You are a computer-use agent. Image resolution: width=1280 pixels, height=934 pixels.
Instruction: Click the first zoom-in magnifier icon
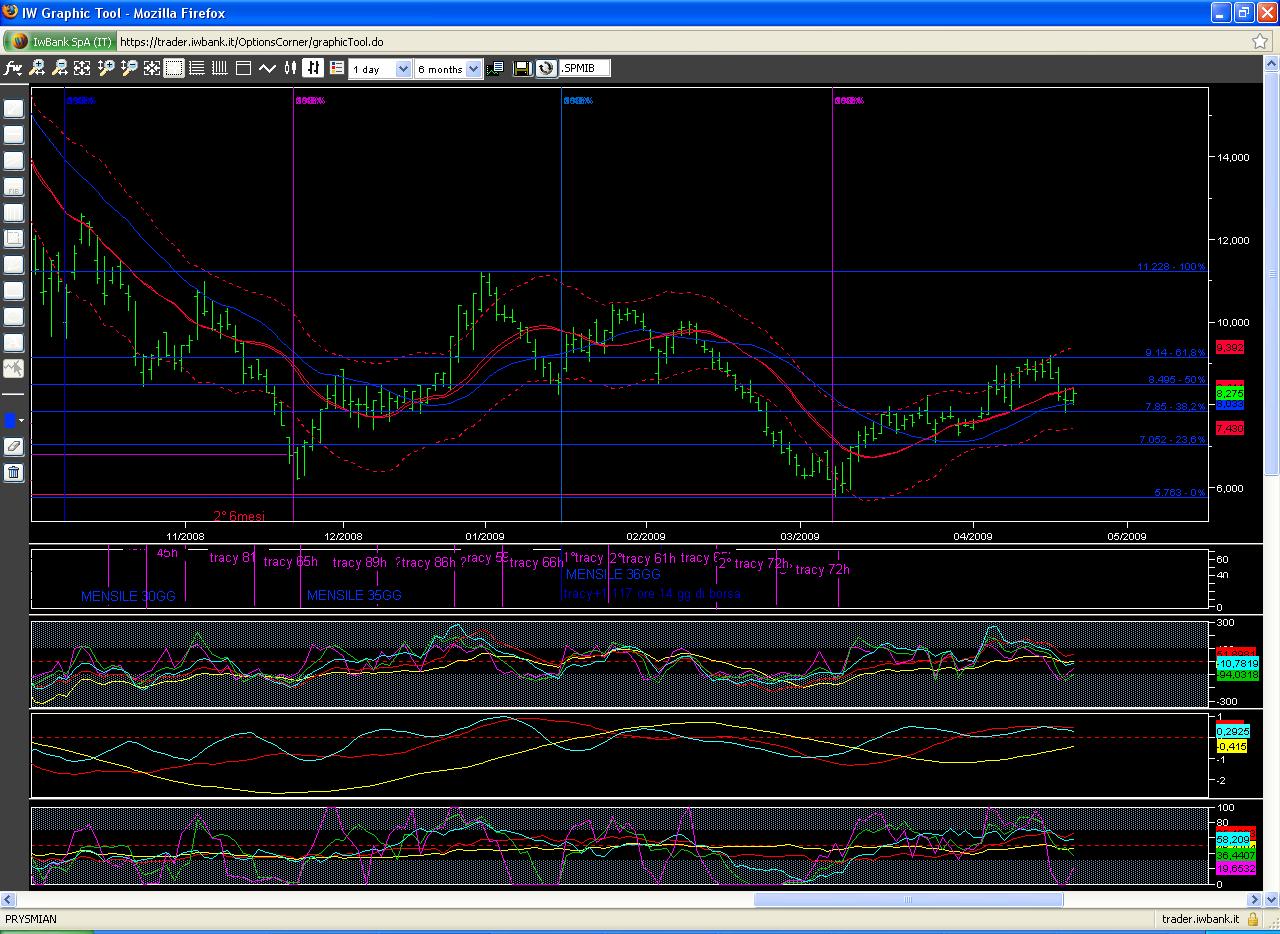click(37, 68)
